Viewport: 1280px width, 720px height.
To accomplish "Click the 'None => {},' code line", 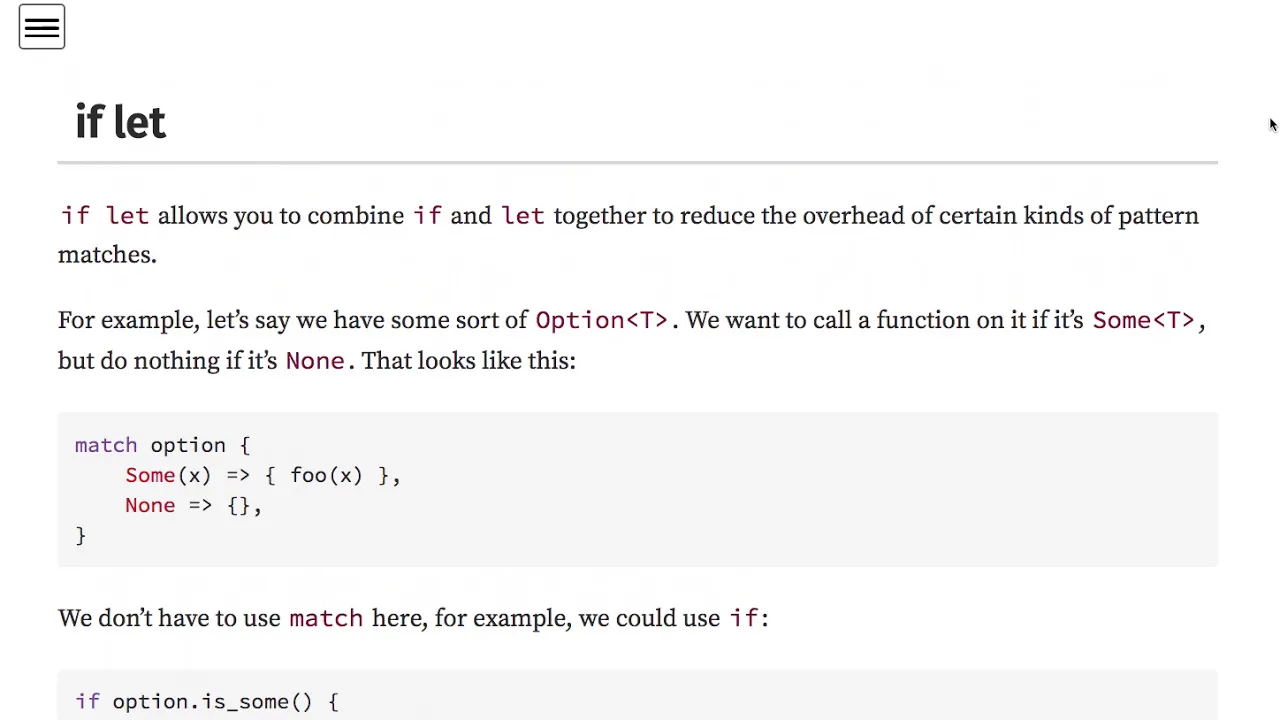I will [x=193, y=506].
